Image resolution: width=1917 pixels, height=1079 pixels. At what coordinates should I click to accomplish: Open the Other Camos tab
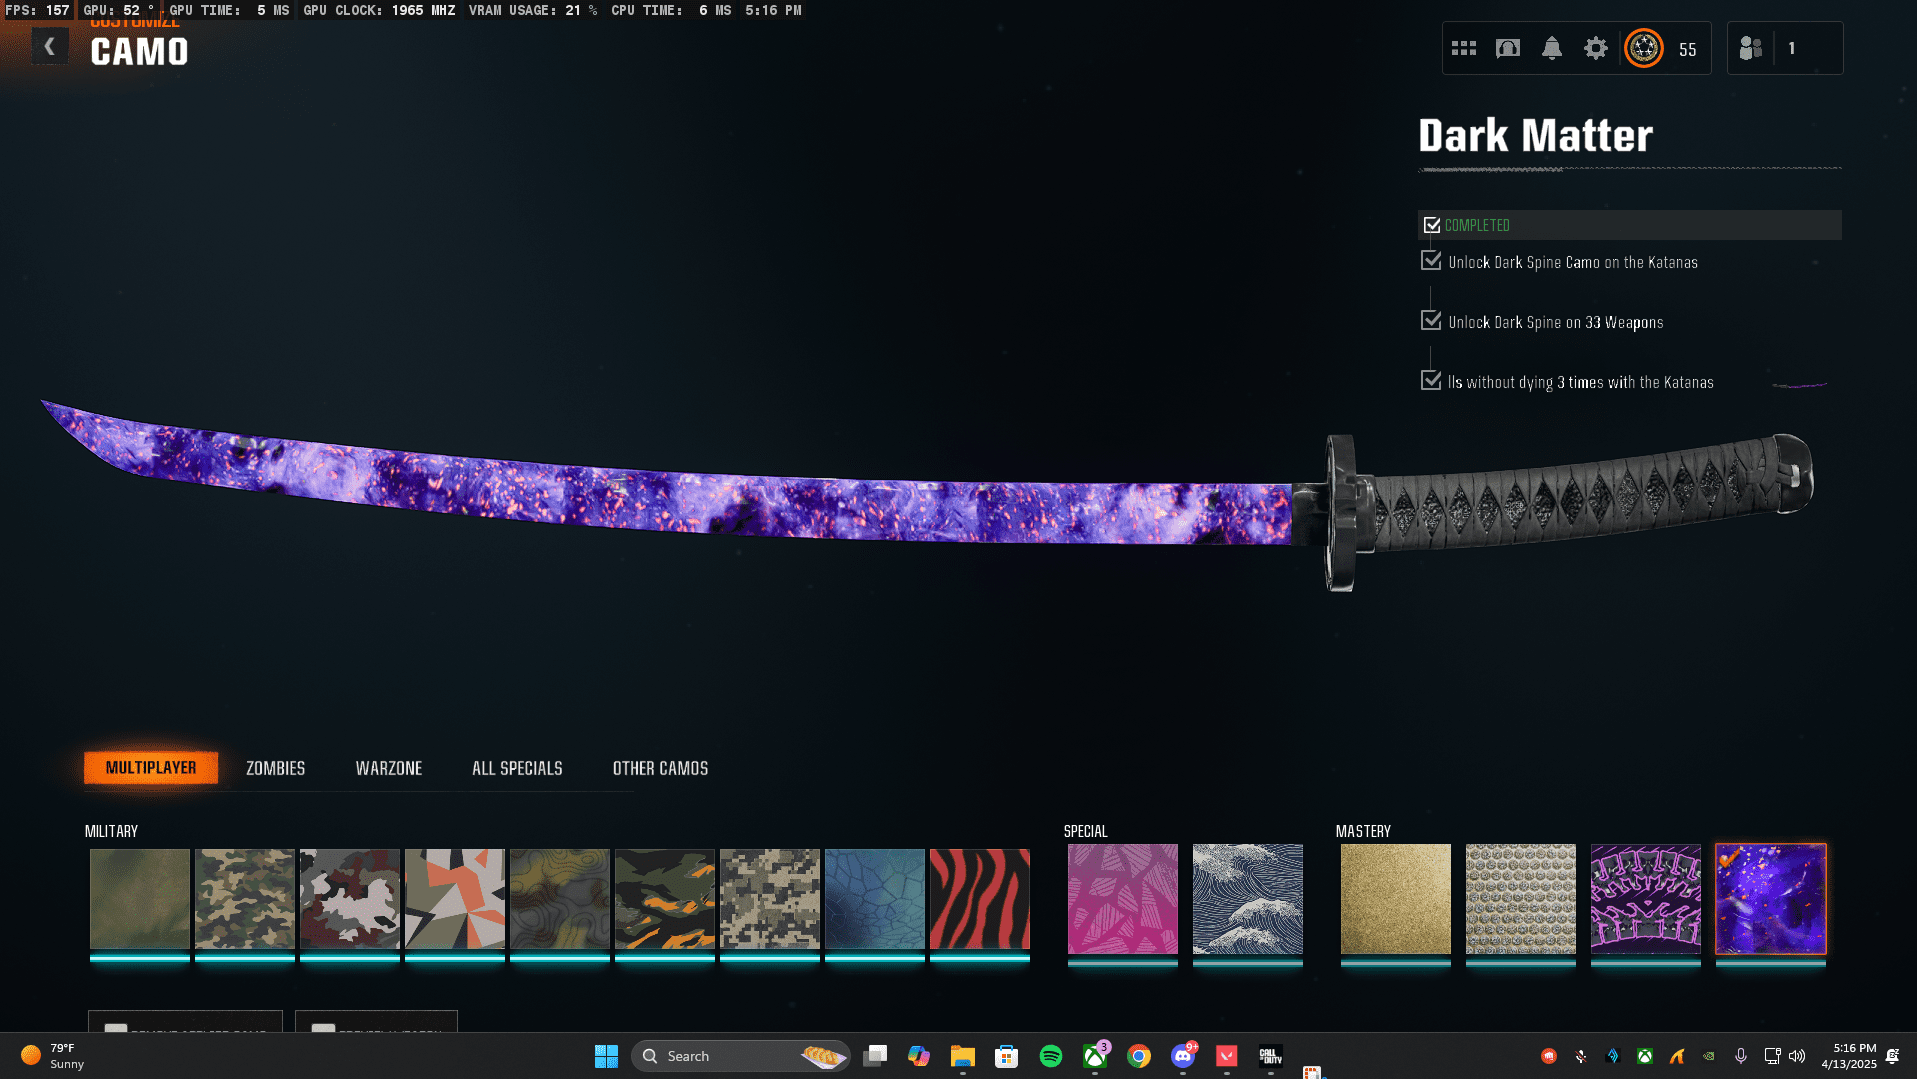click(x=660, y=768)
